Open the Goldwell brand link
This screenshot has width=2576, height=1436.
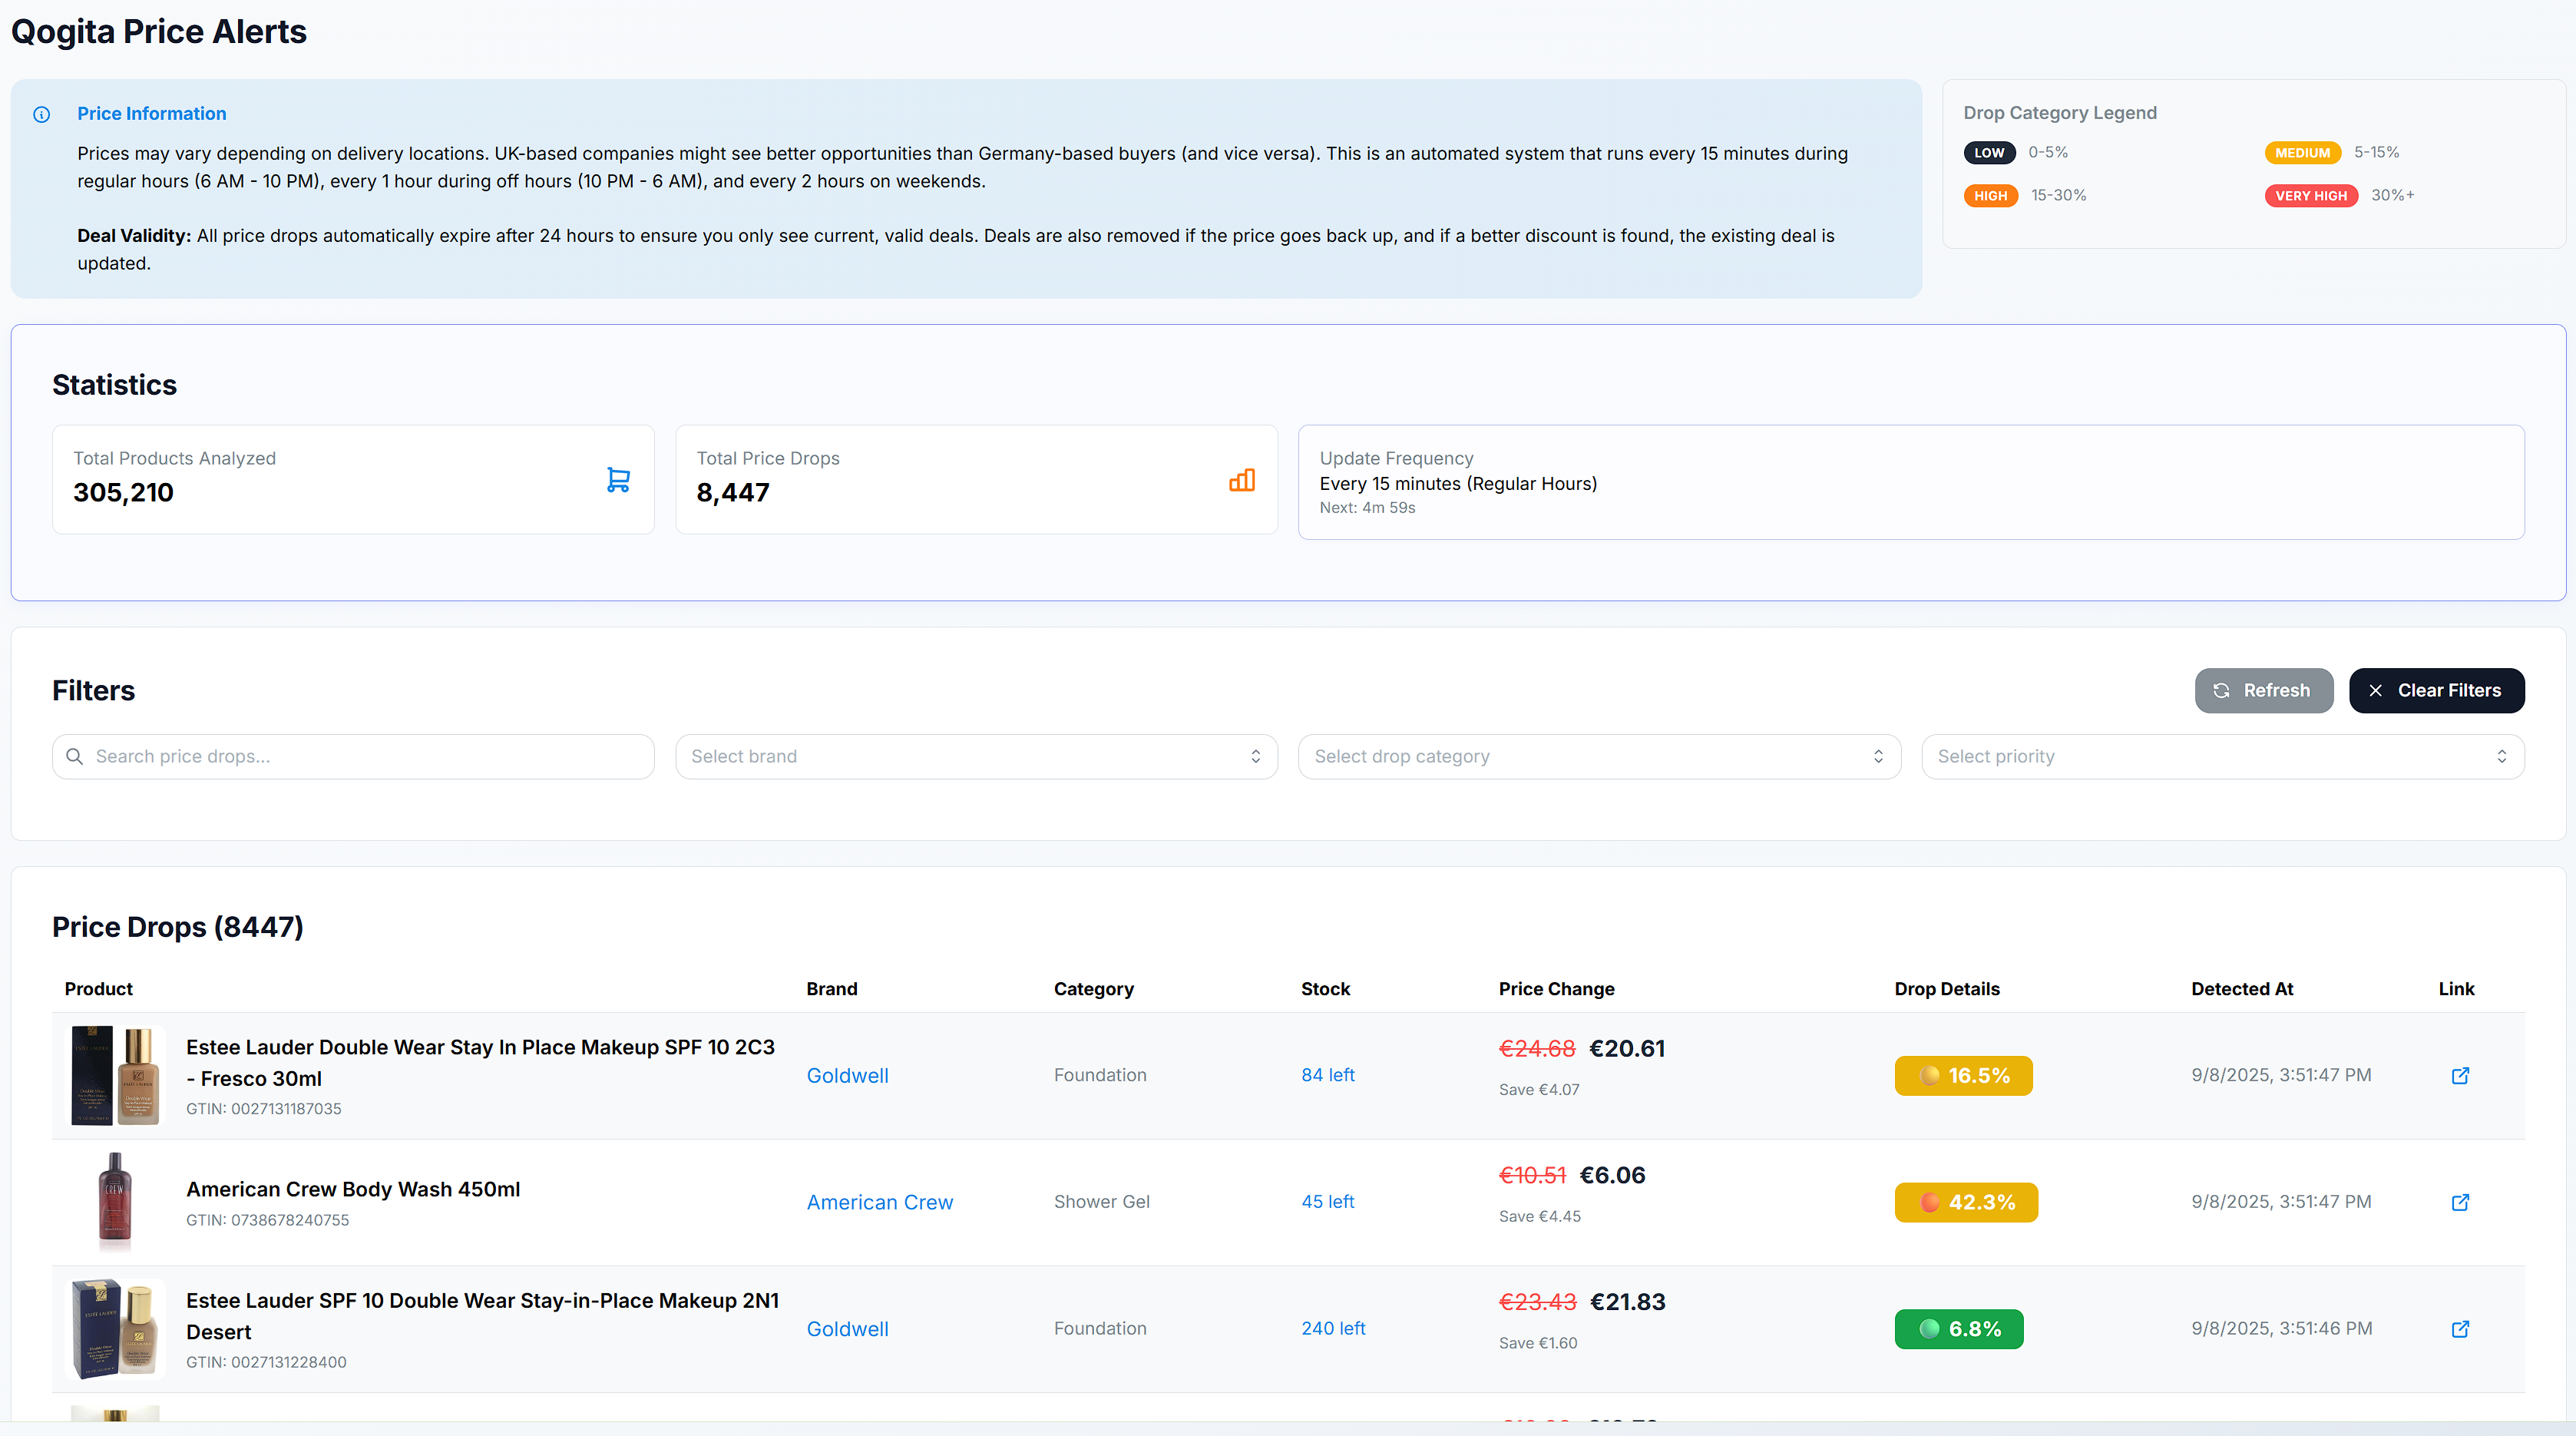847,1076
